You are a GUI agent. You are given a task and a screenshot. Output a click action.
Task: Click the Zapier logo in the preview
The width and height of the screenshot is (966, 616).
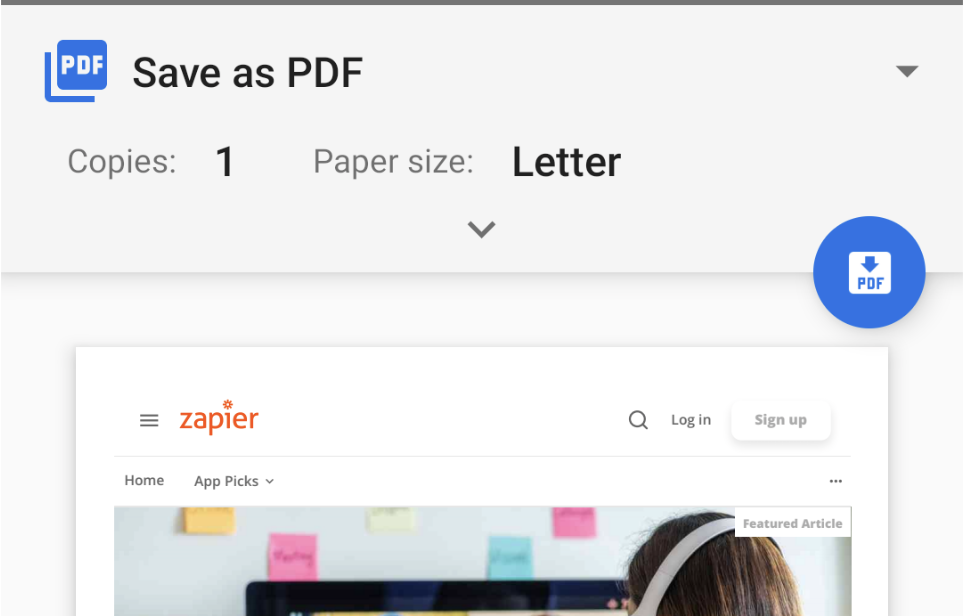(x=219, y=418)
